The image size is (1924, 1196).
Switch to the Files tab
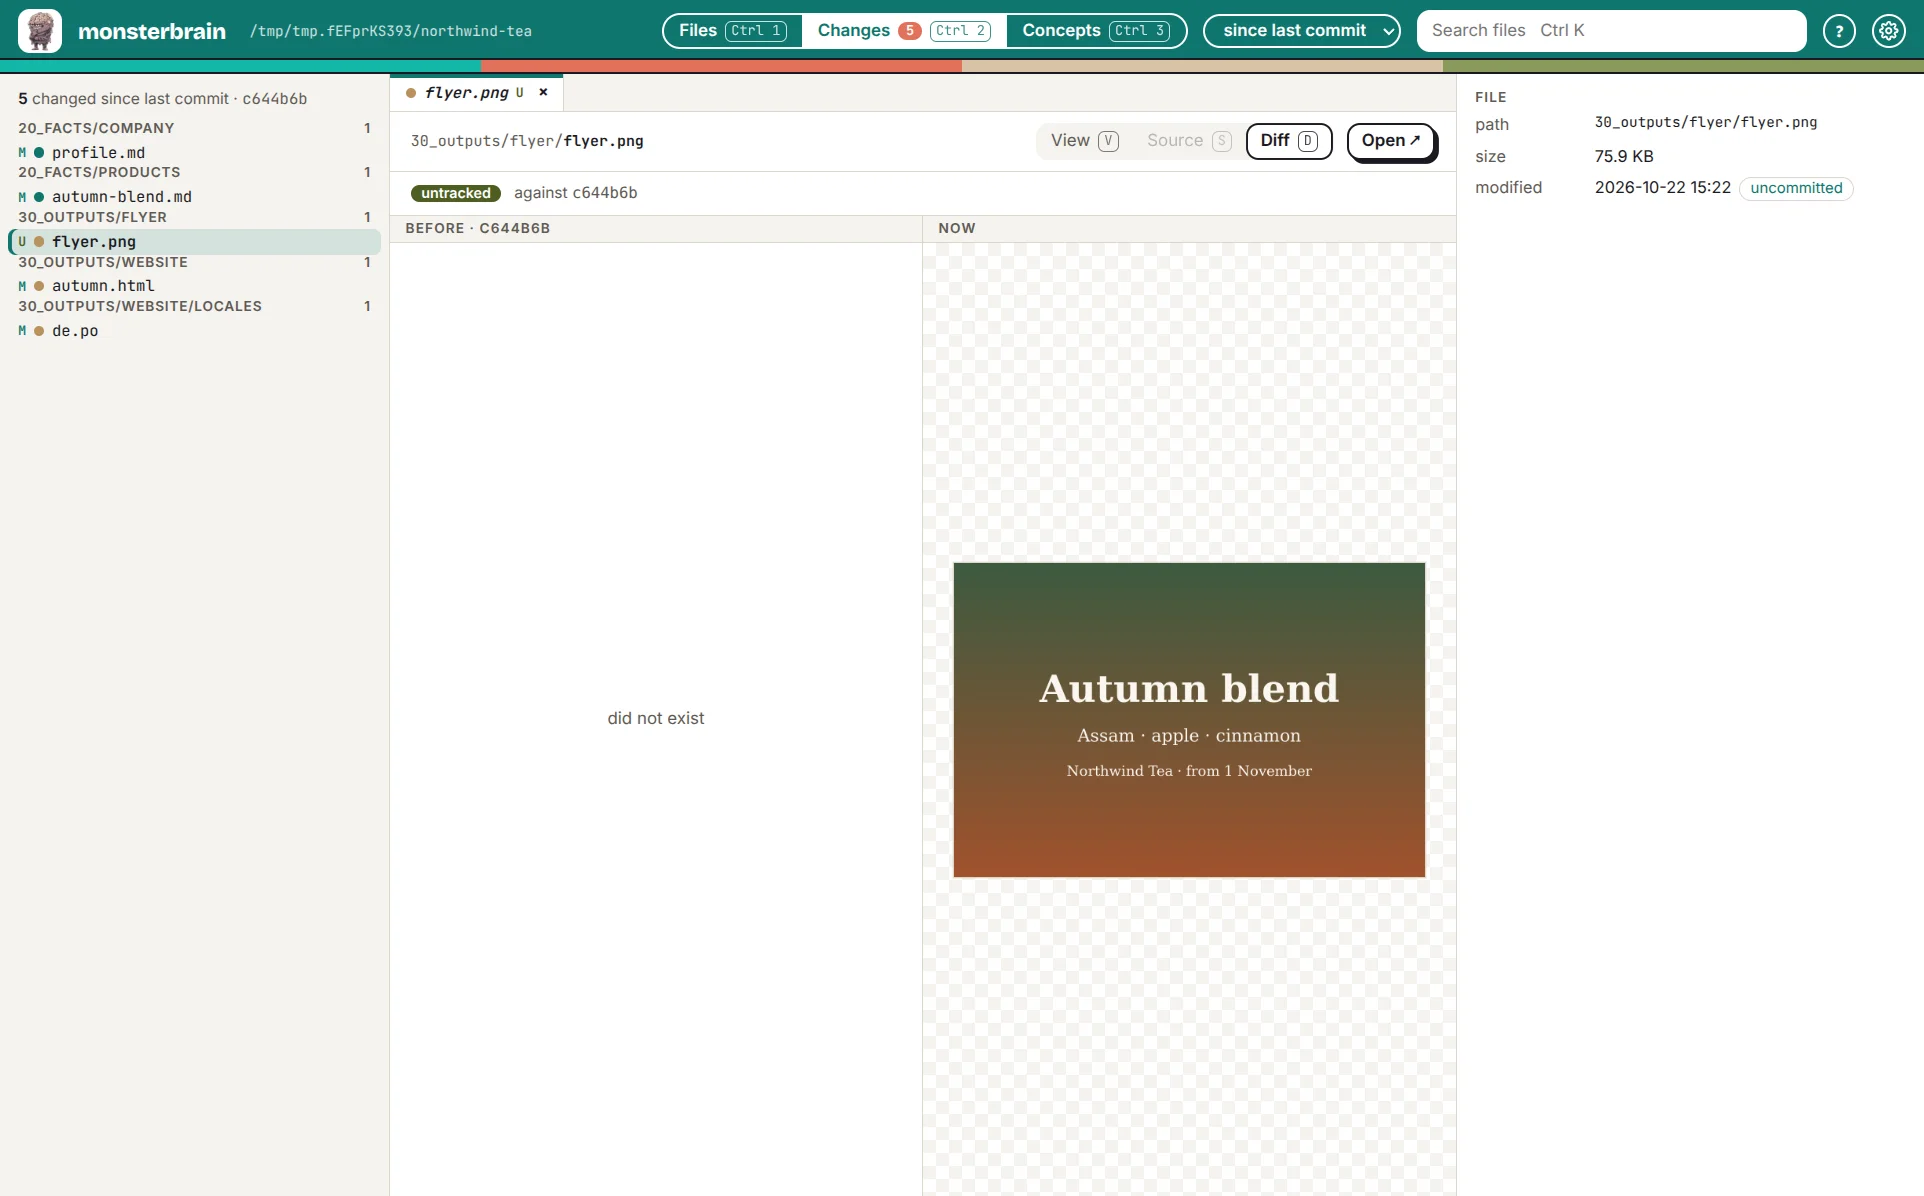733,31
